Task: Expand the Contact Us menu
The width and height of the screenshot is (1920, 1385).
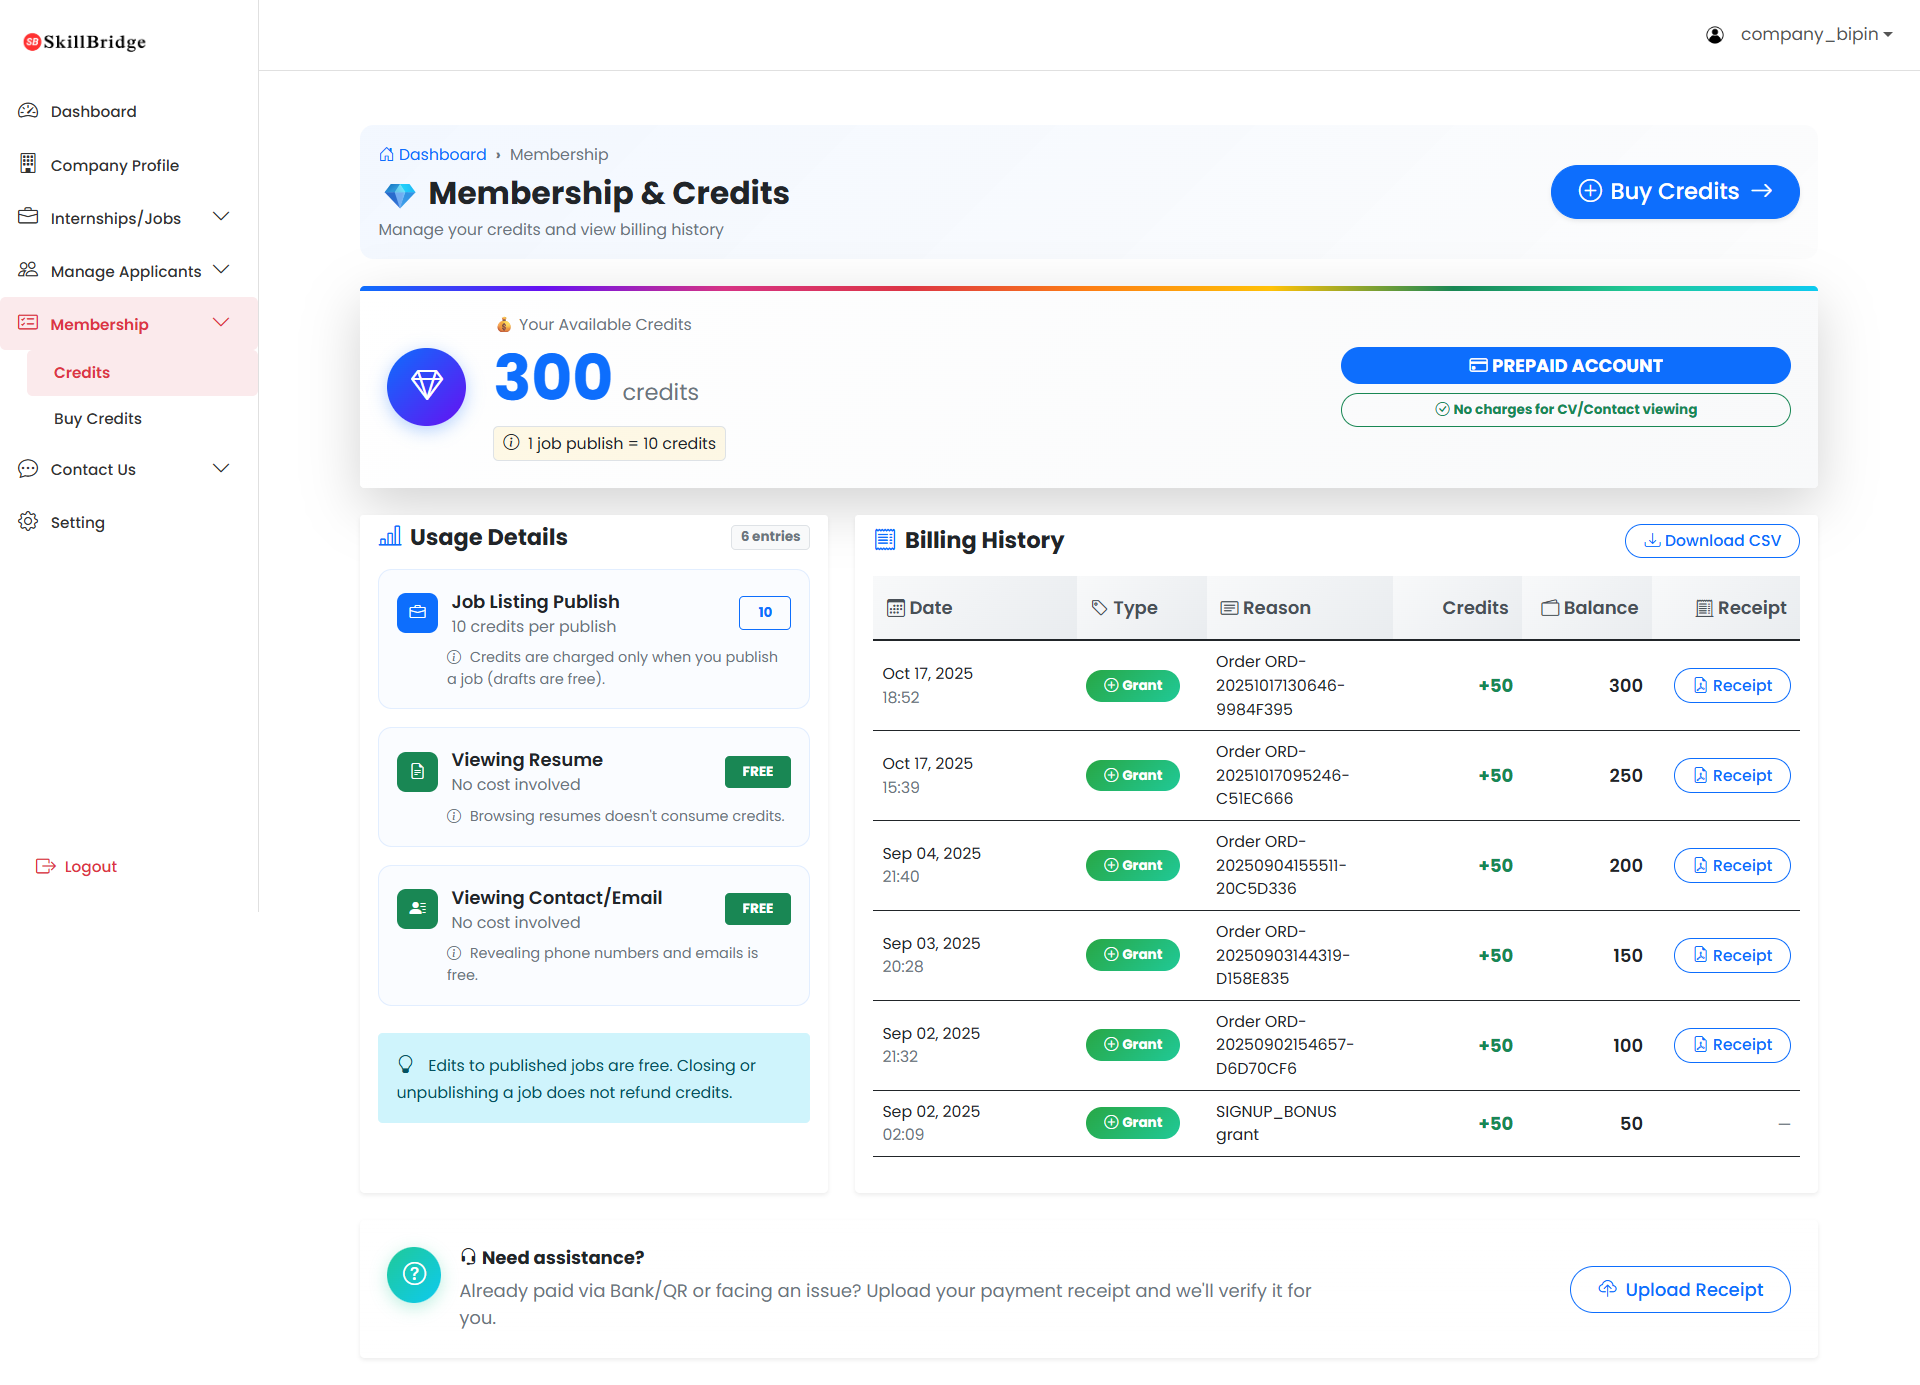Action: 221,468
